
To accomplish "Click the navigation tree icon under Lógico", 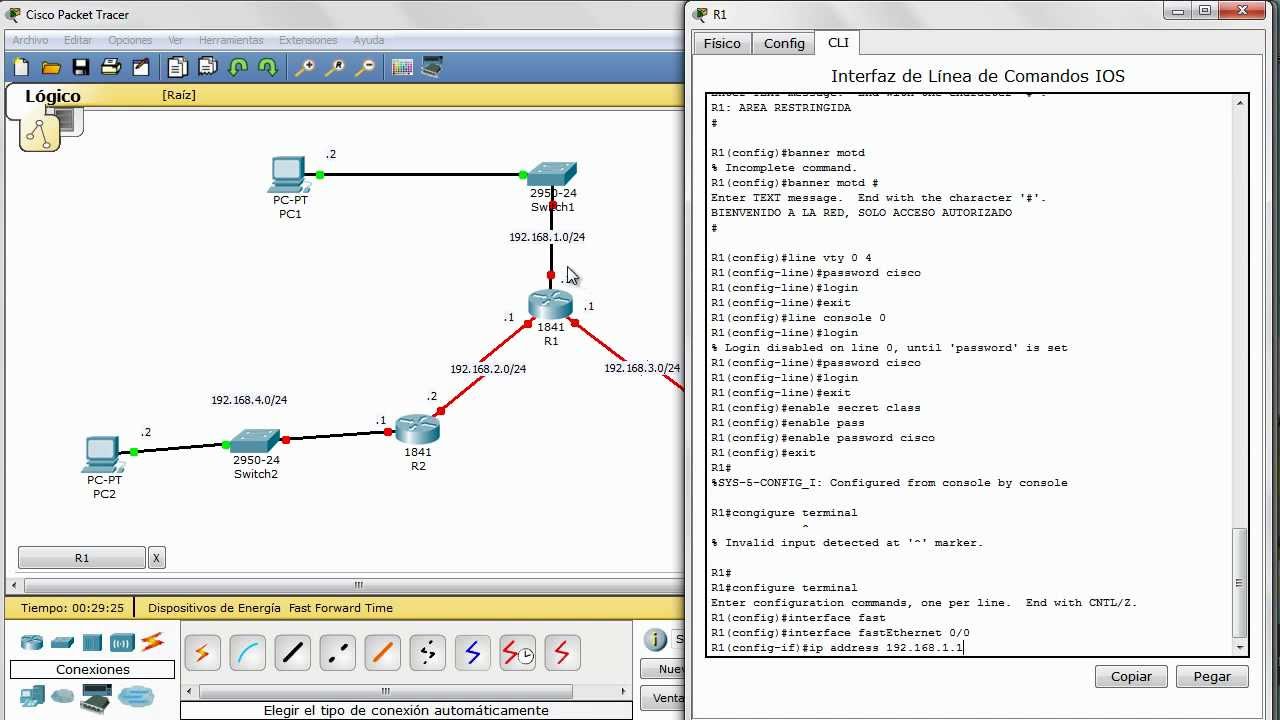I will coord(40,133).
